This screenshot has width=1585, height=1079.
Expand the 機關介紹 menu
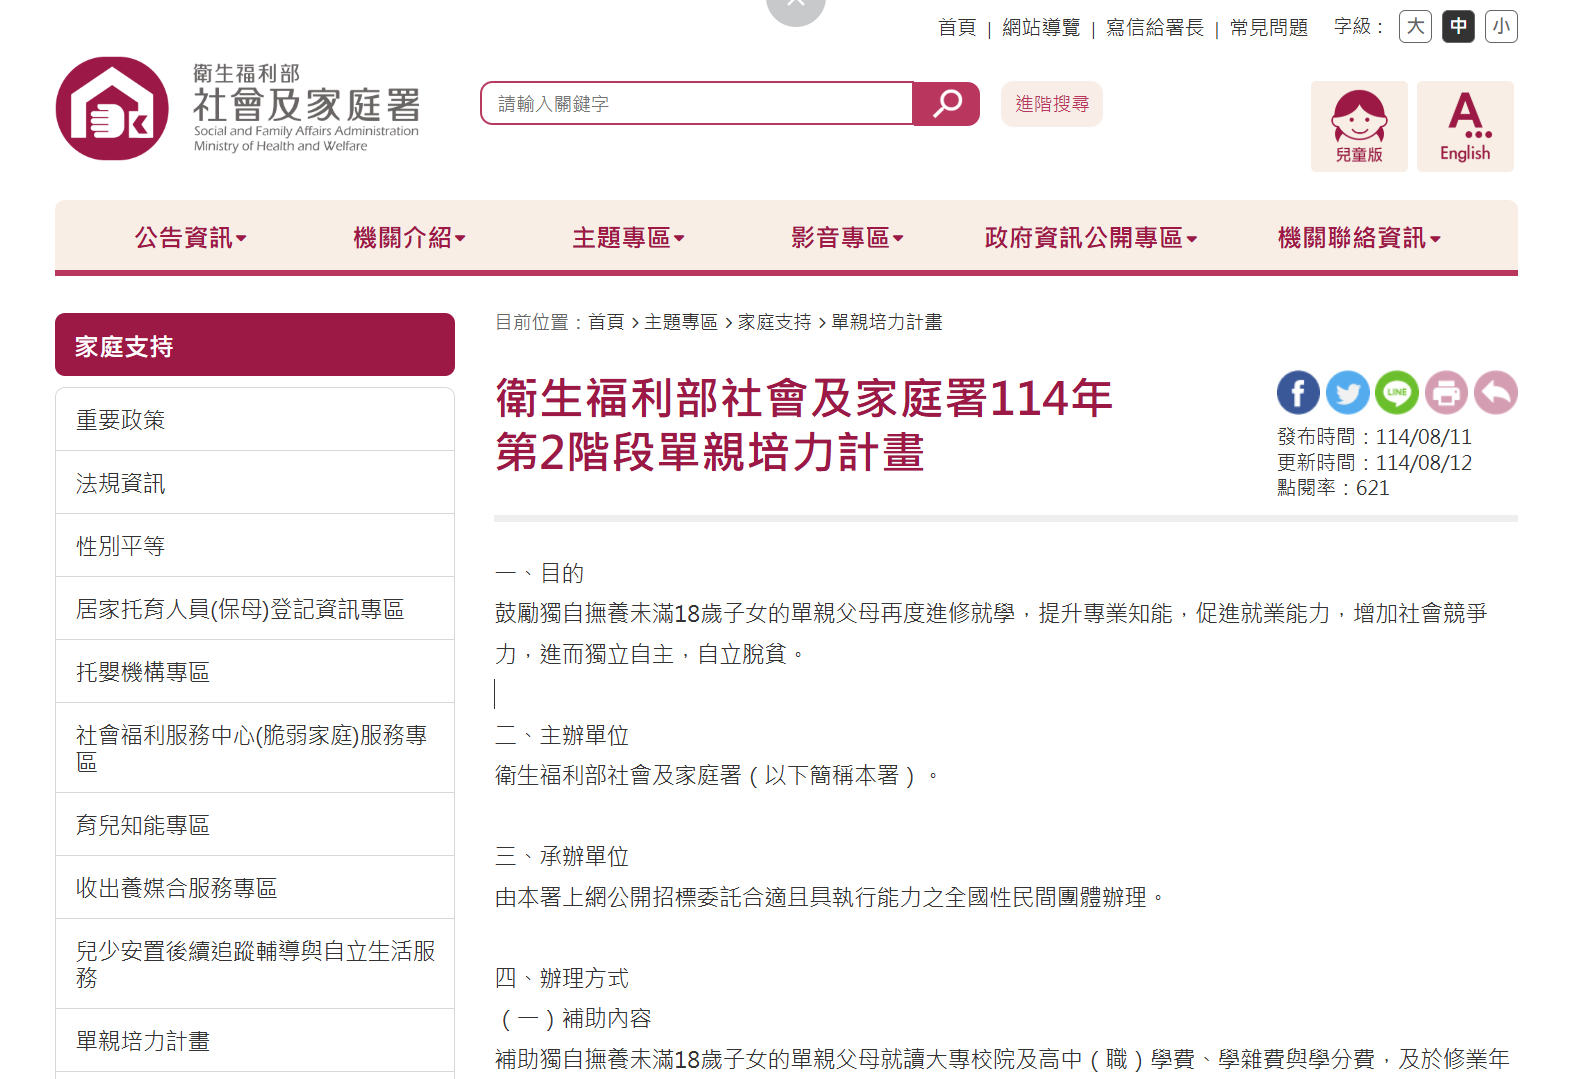(x=409, y=238)
